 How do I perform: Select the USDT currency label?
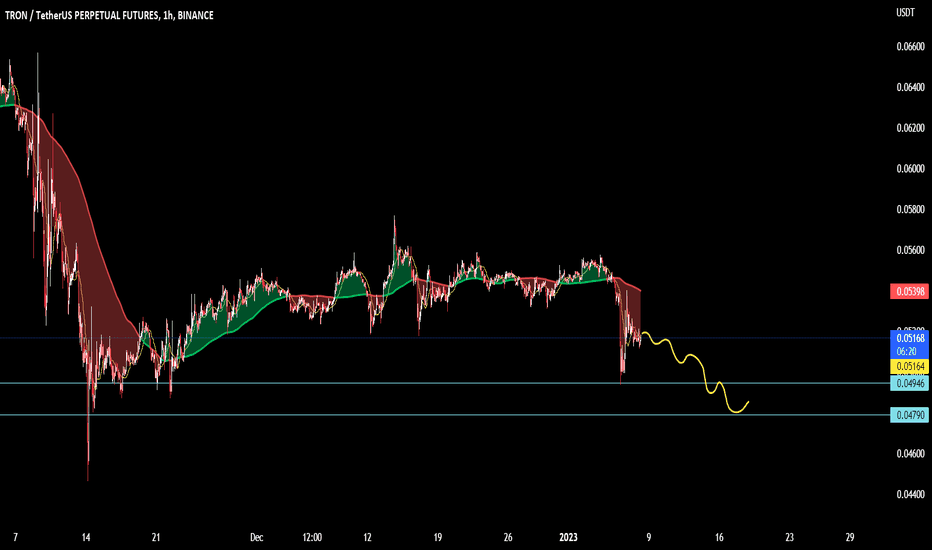coord(905,12)
